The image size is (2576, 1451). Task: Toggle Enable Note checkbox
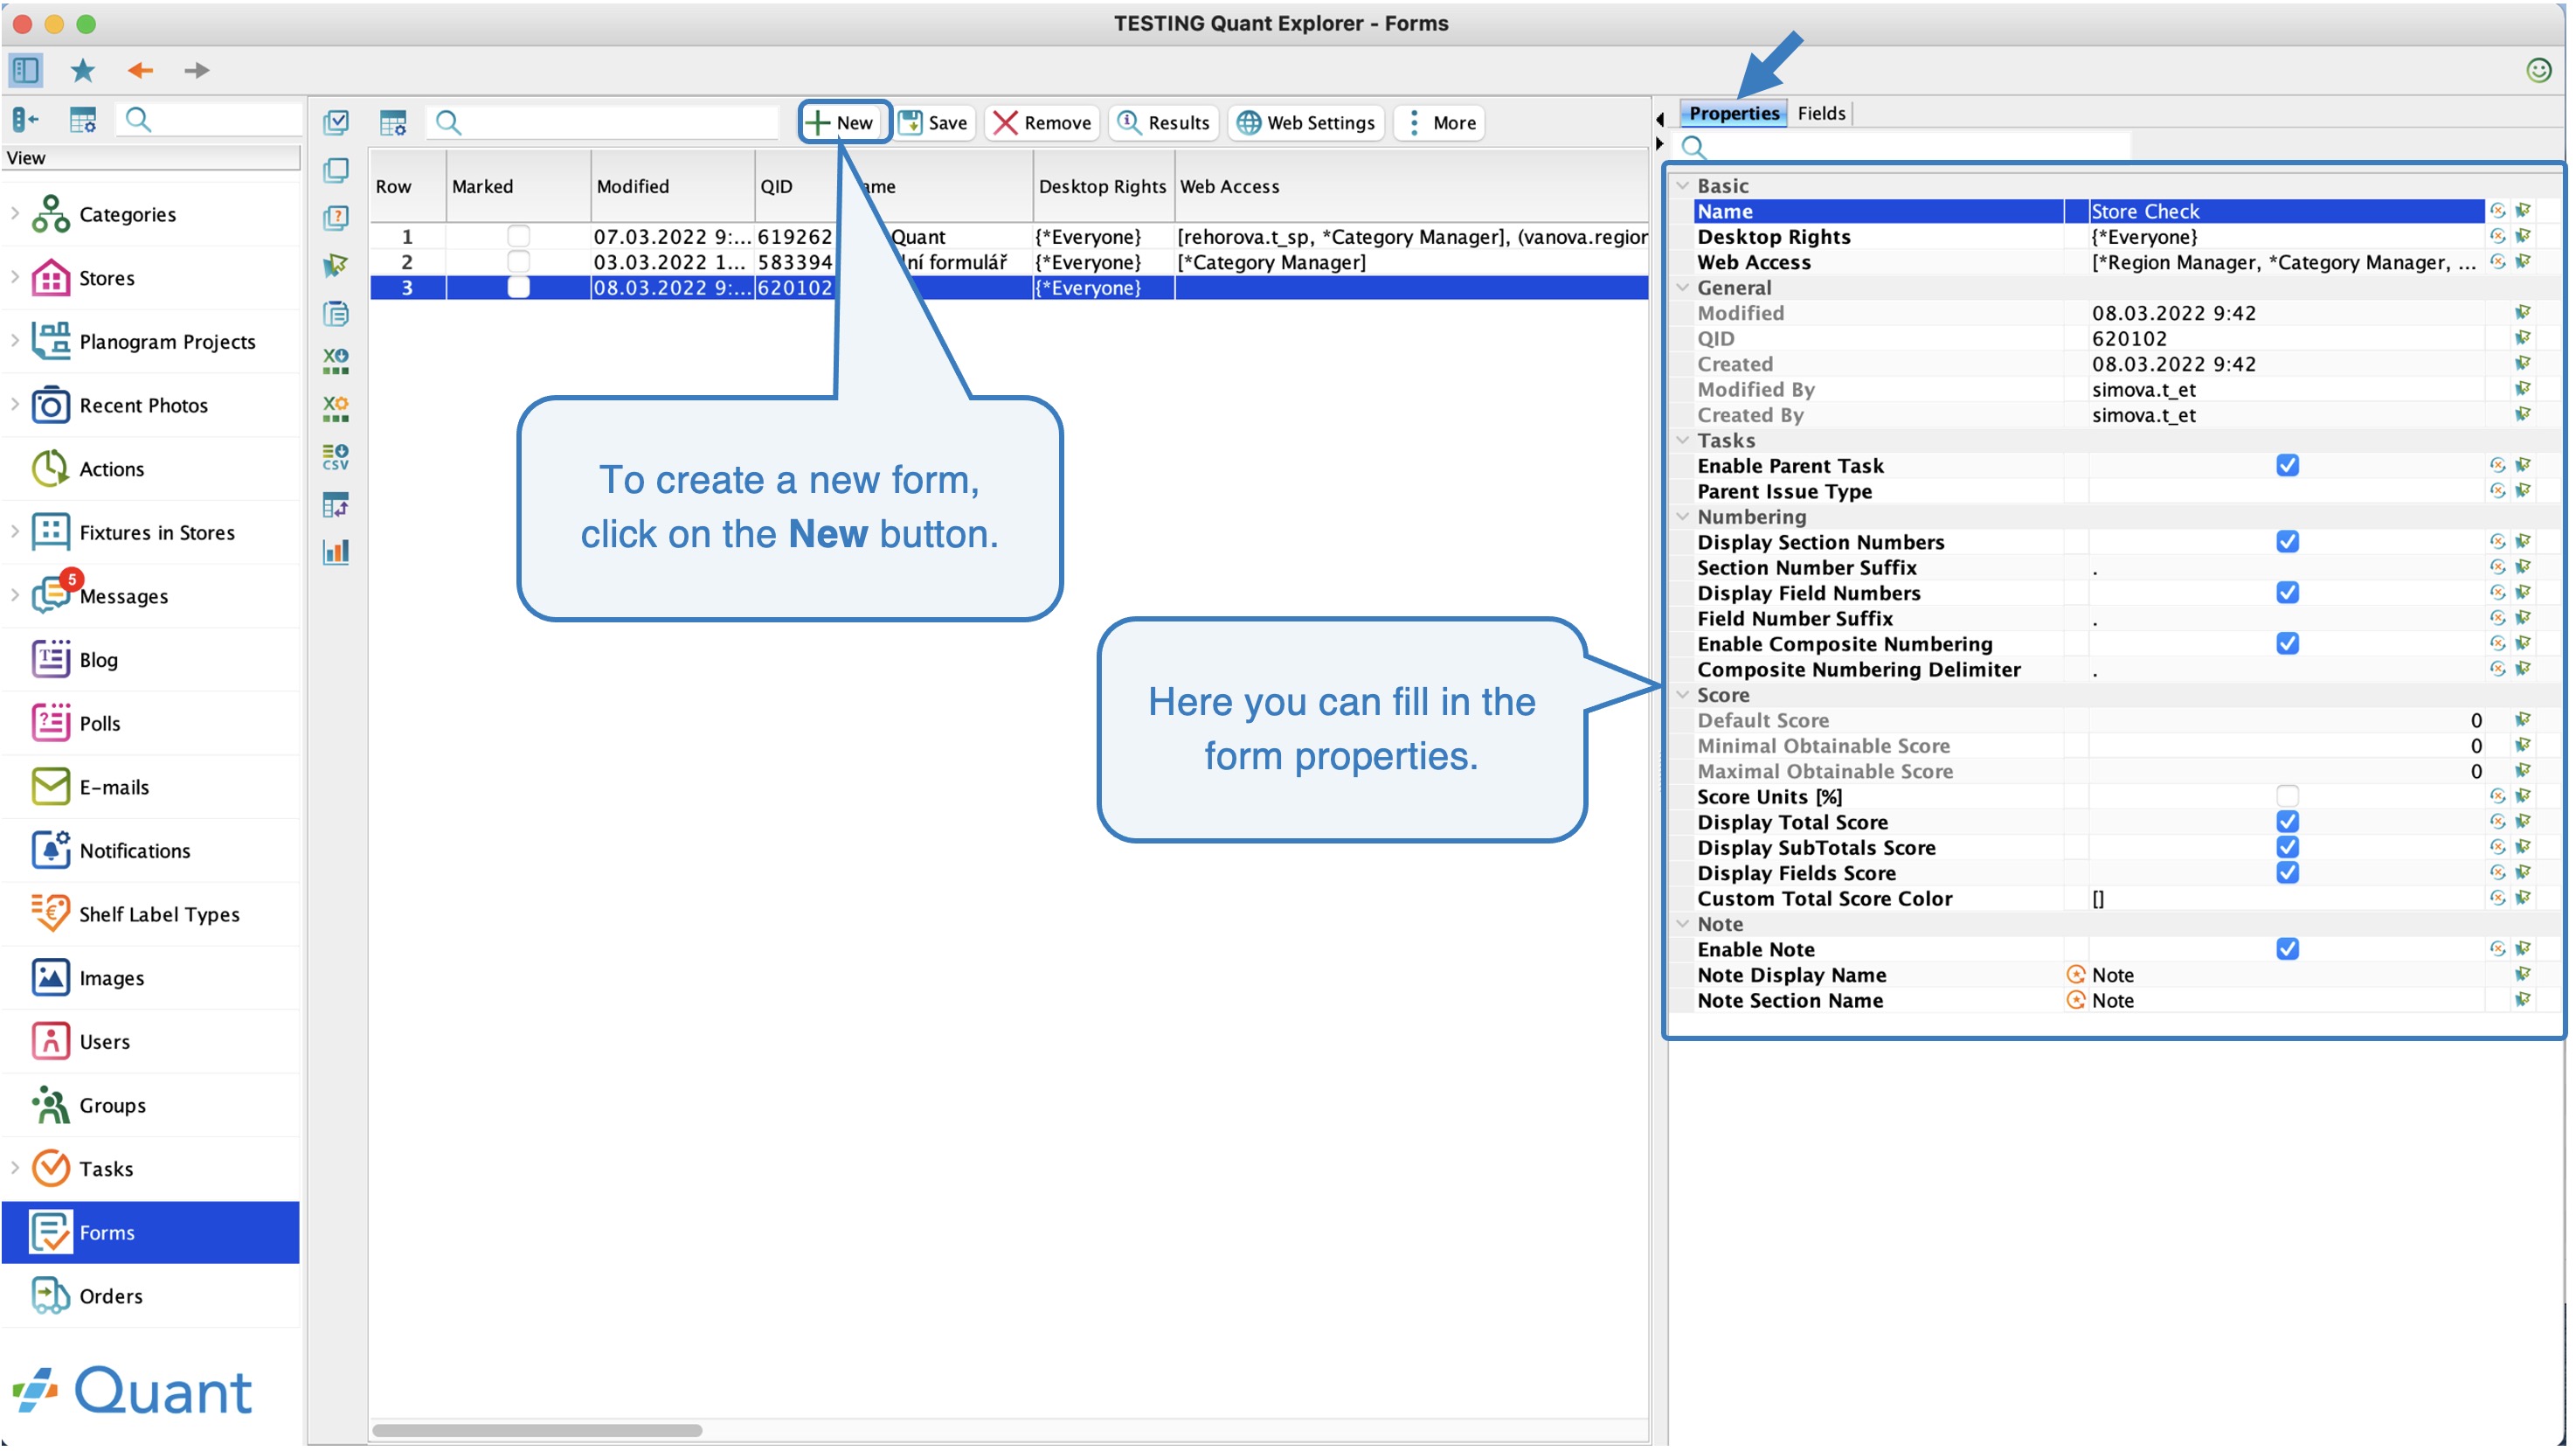[x=2287, y=950]
